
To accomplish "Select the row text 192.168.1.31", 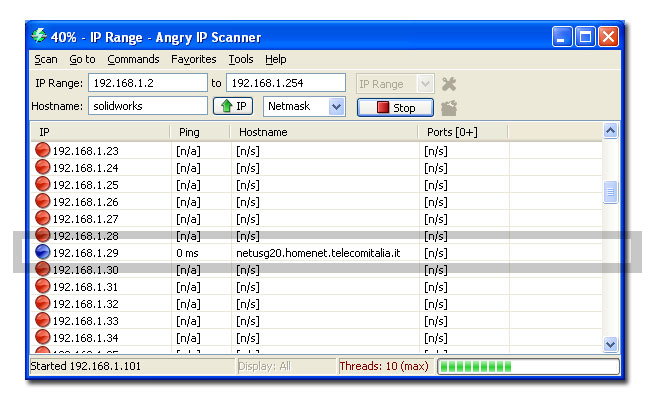I will [85, 287].
